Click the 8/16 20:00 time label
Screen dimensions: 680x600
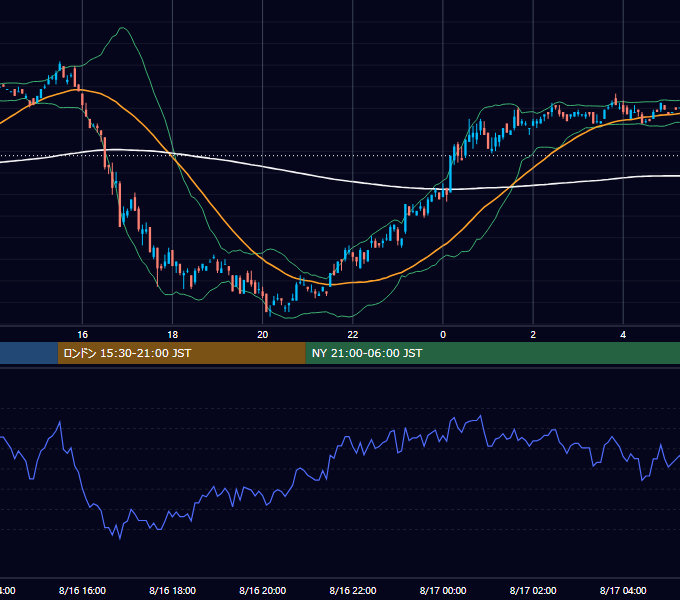[x=262, y=590]
